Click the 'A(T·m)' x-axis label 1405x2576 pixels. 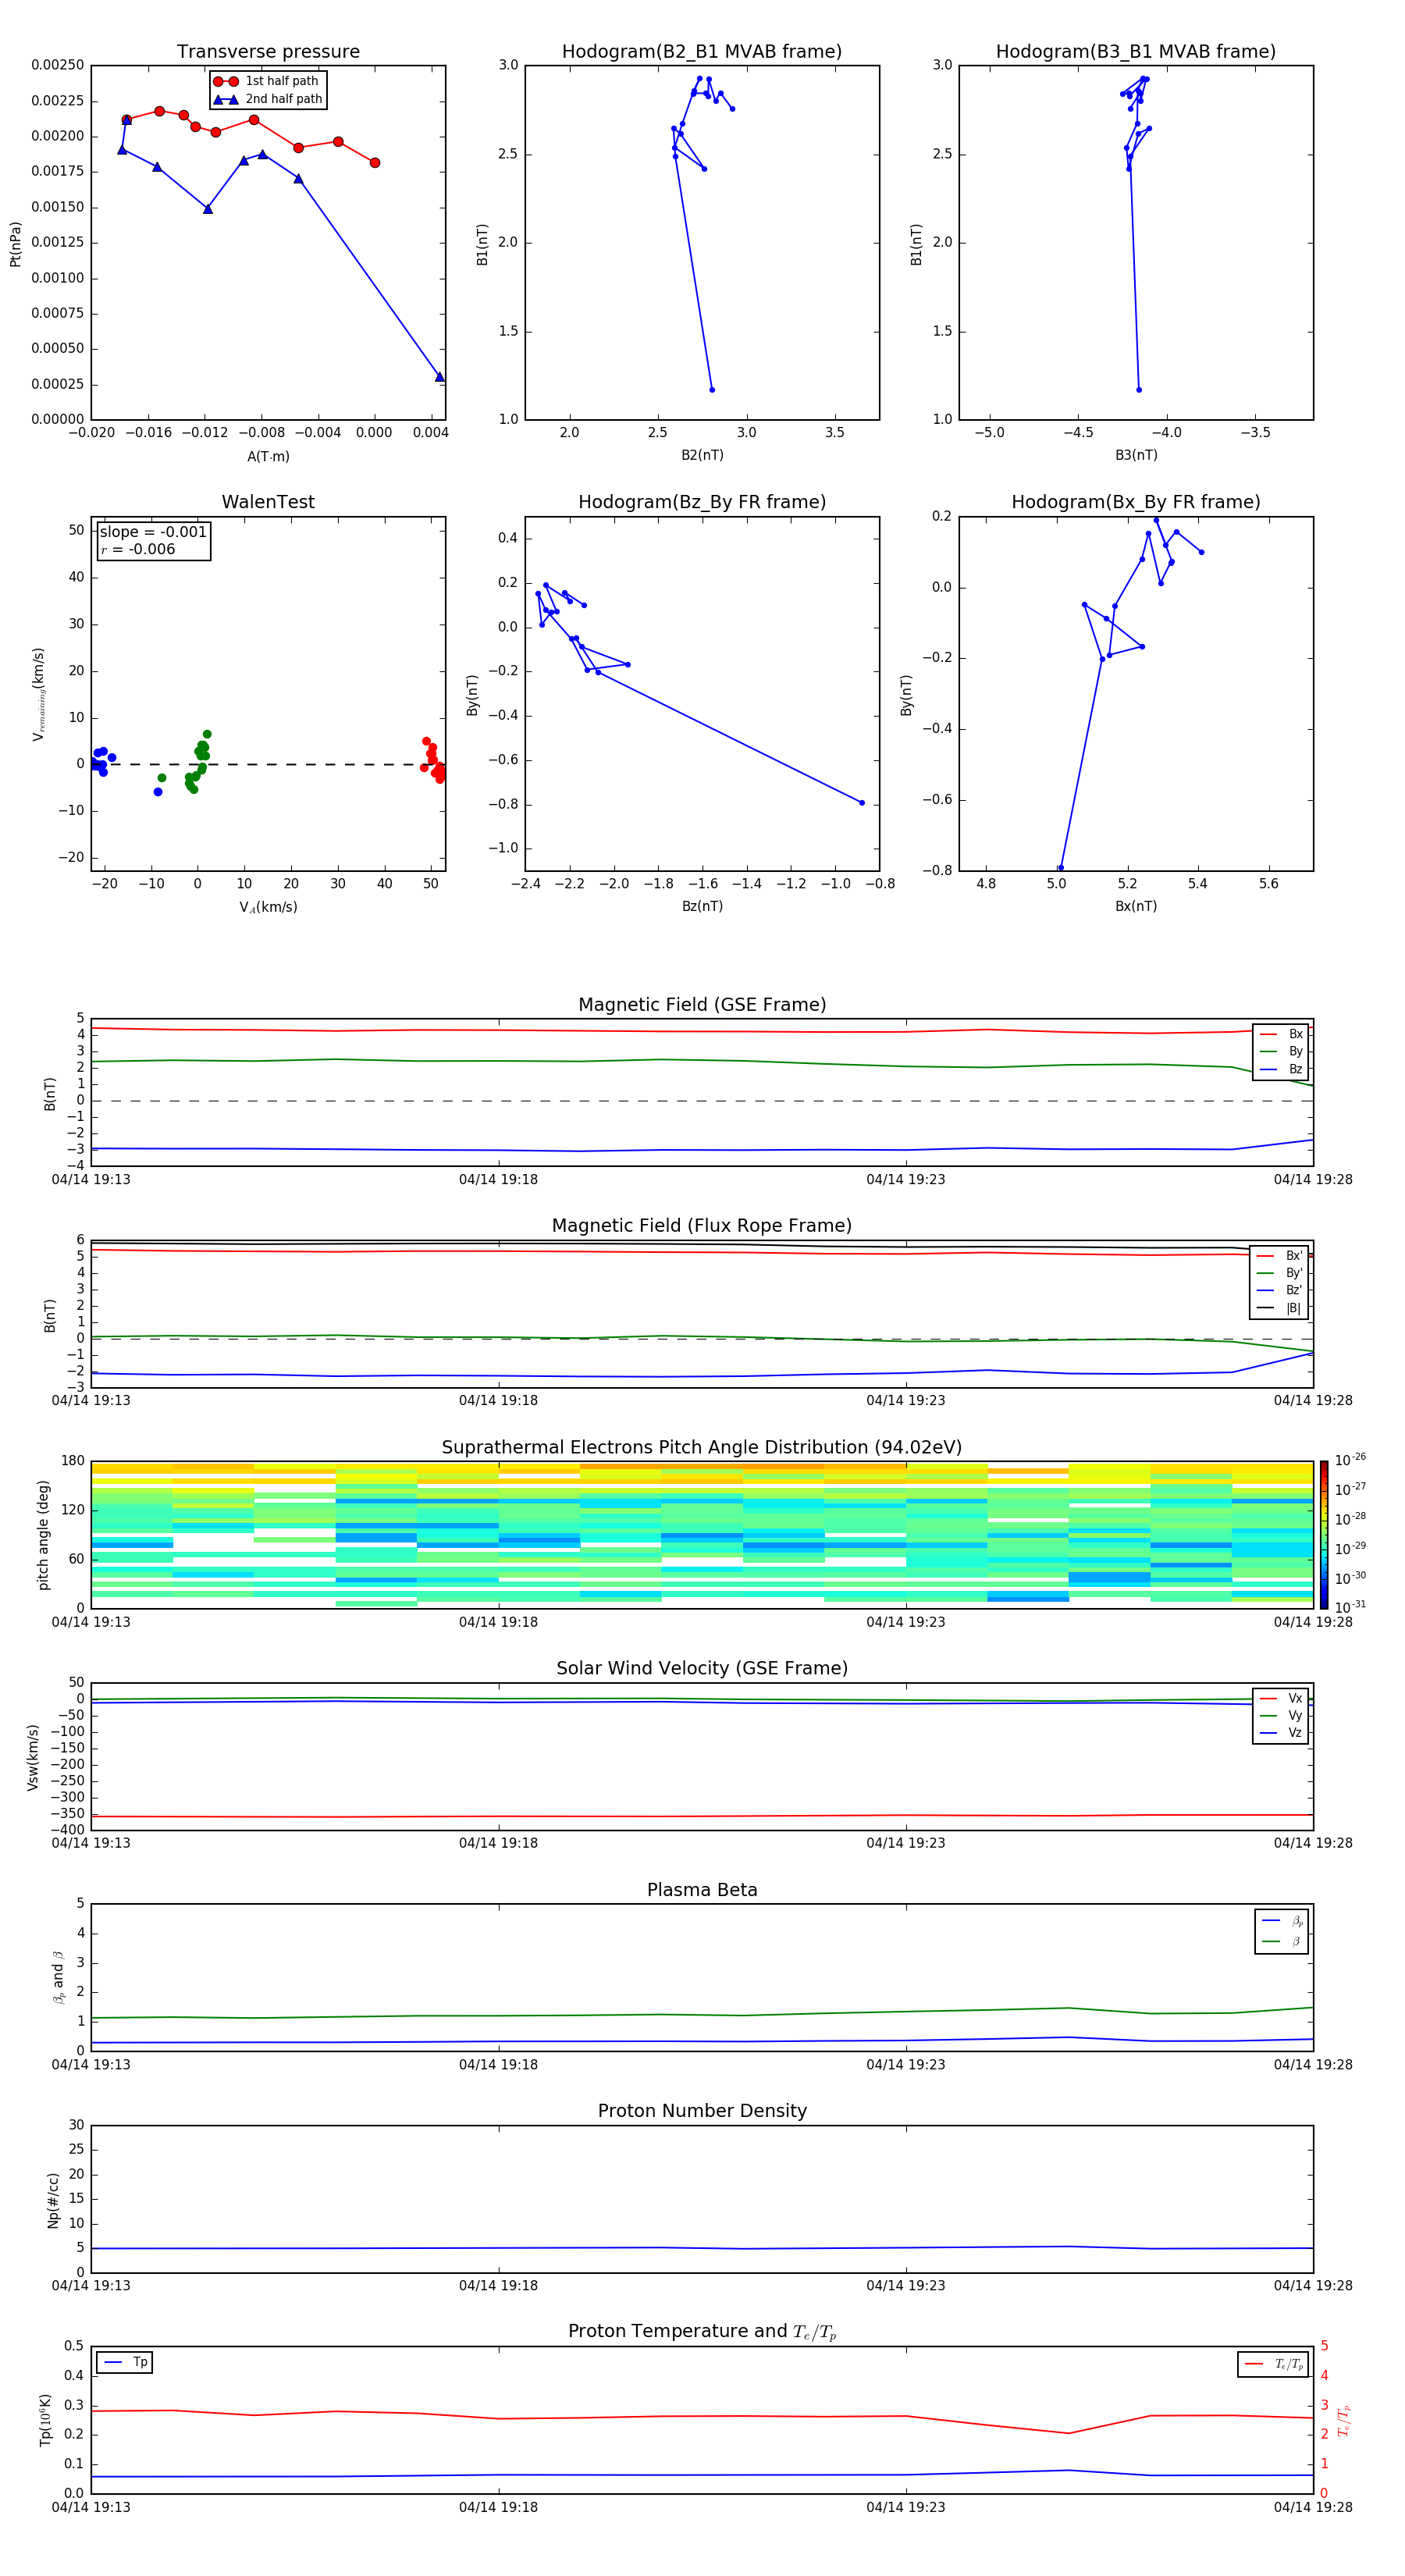click(268, 456)
